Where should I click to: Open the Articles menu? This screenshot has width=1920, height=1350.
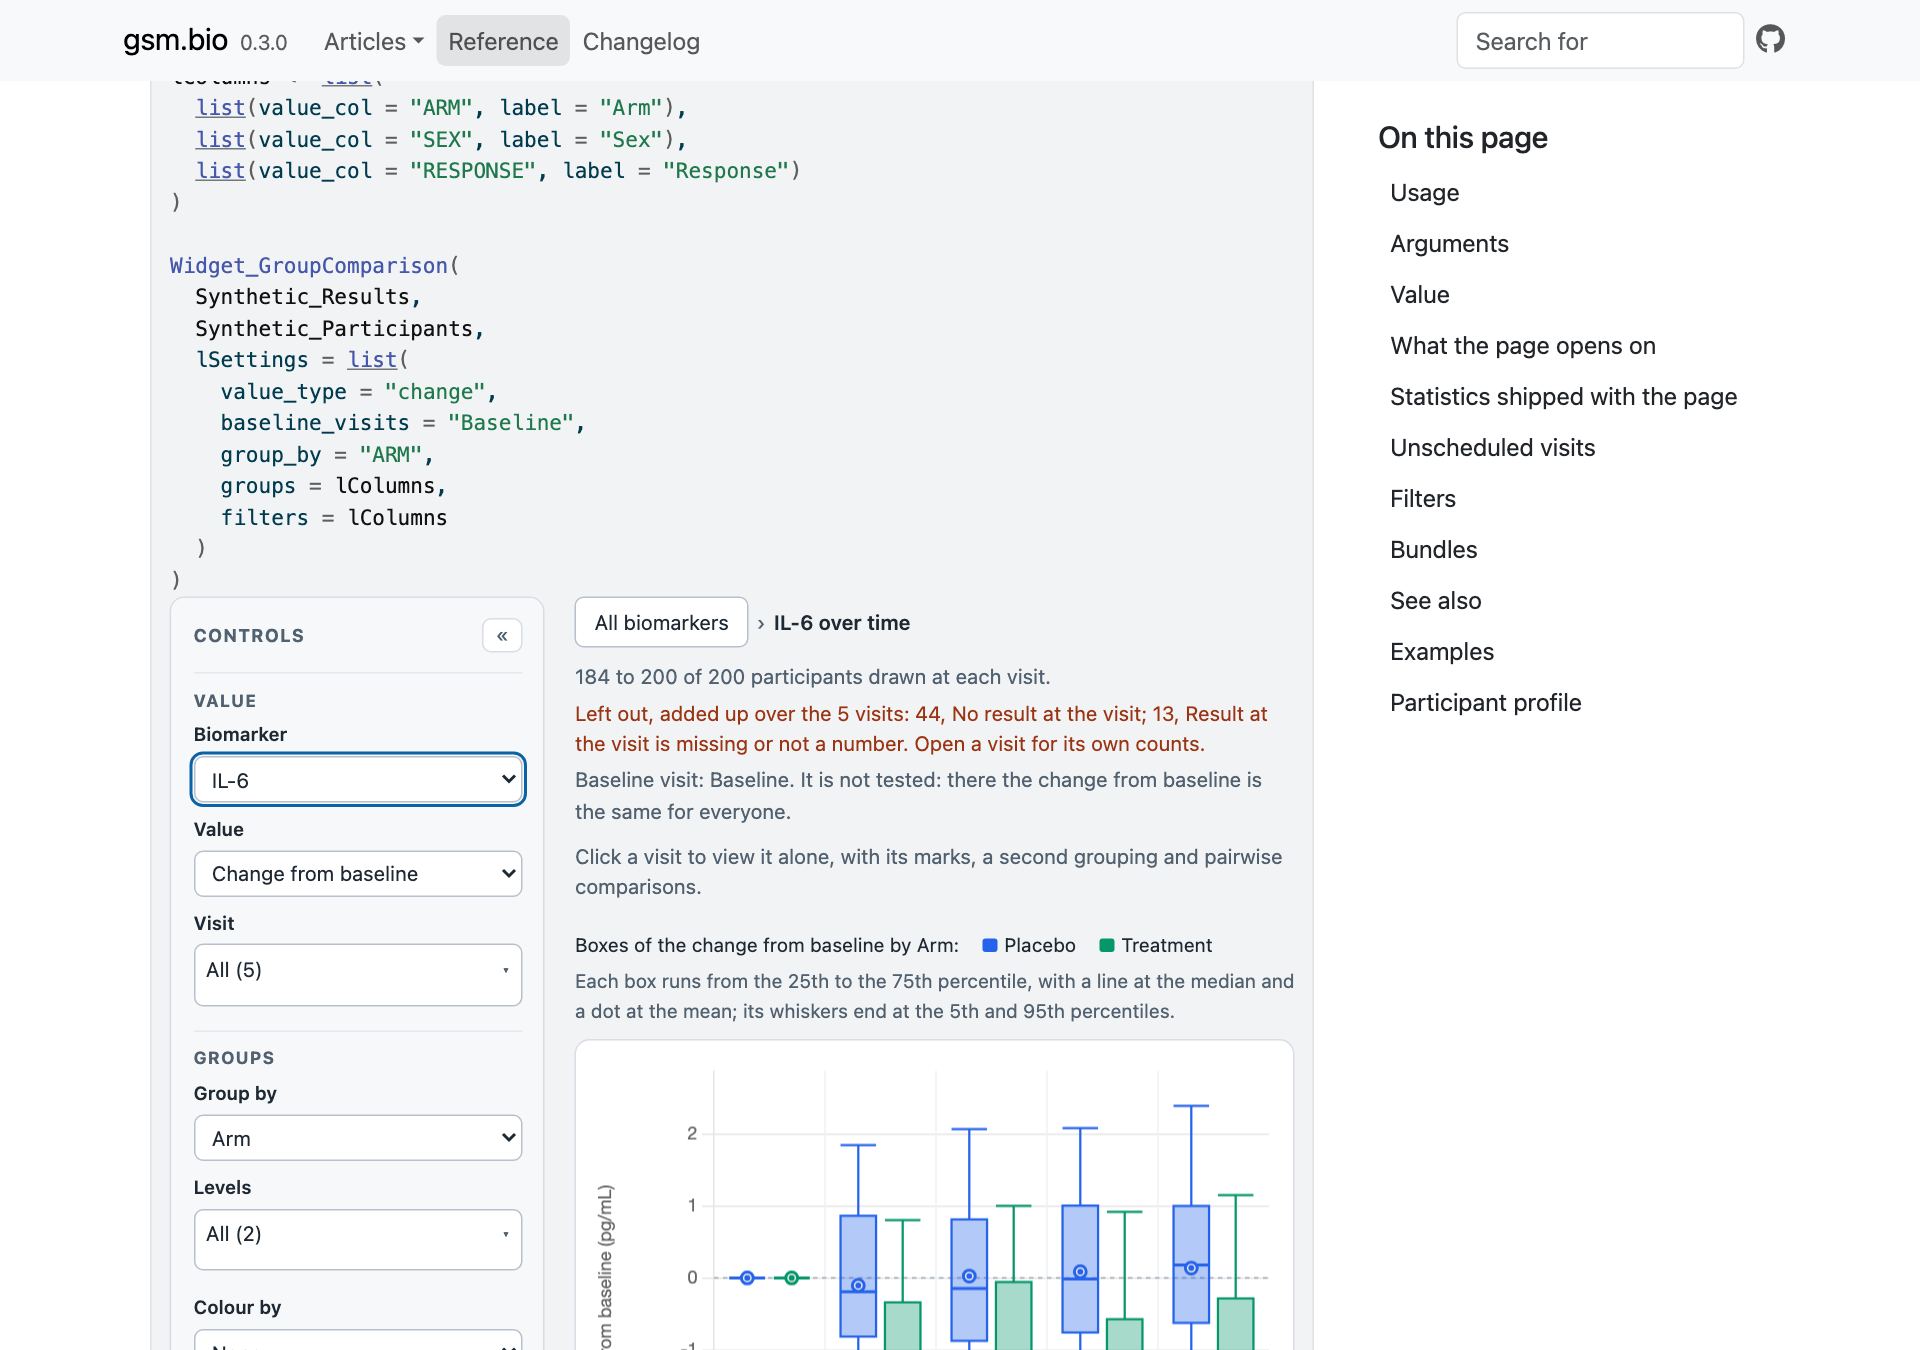click(374, 42)
